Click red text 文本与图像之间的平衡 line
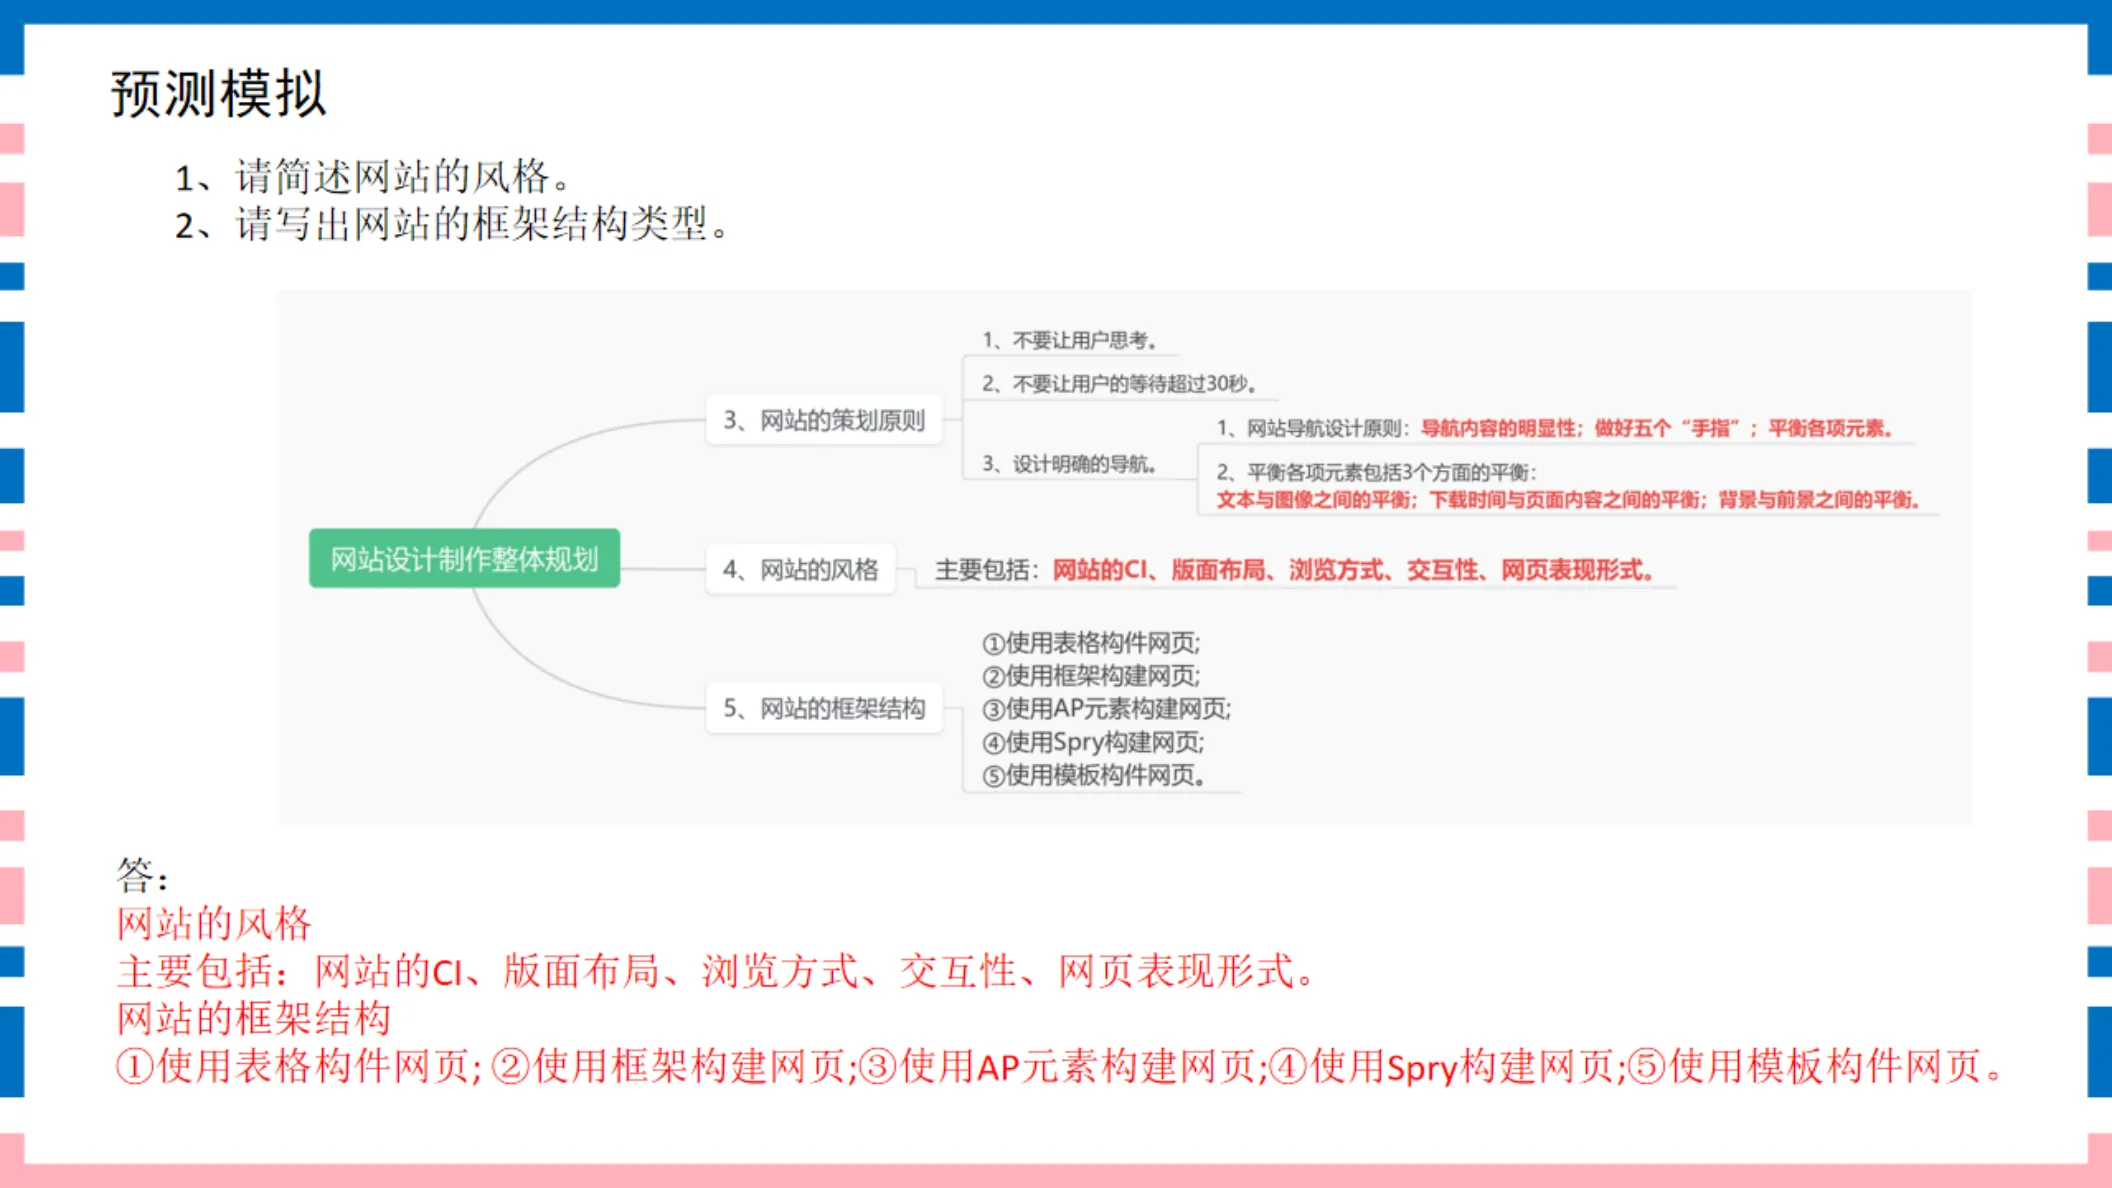Screen dimensions: 2112x1188 point(1568,499)
